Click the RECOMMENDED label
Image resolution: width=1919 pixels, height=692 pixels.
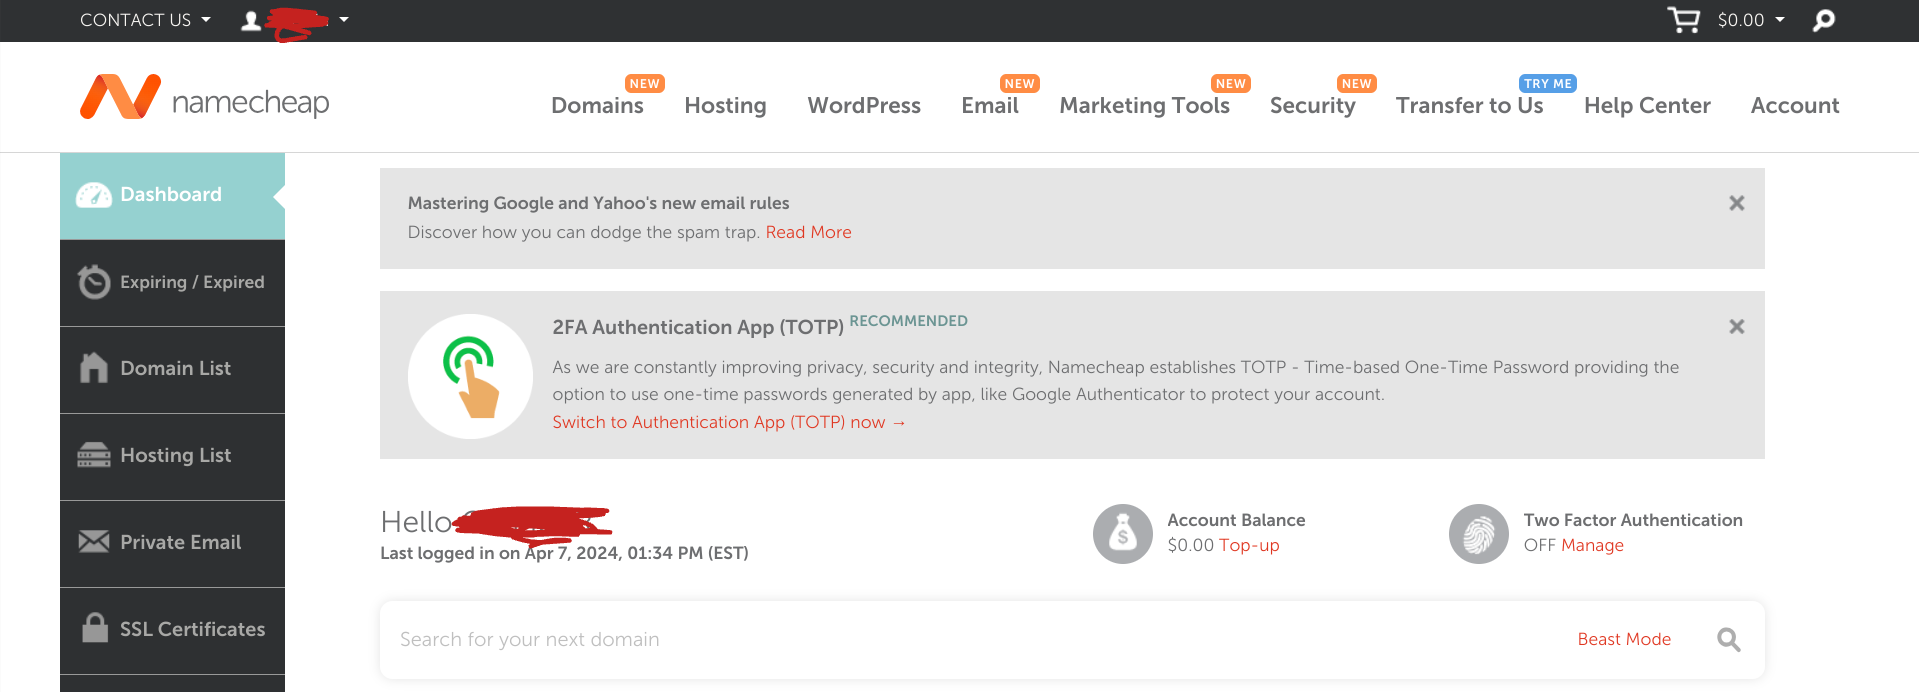point(908,321)
